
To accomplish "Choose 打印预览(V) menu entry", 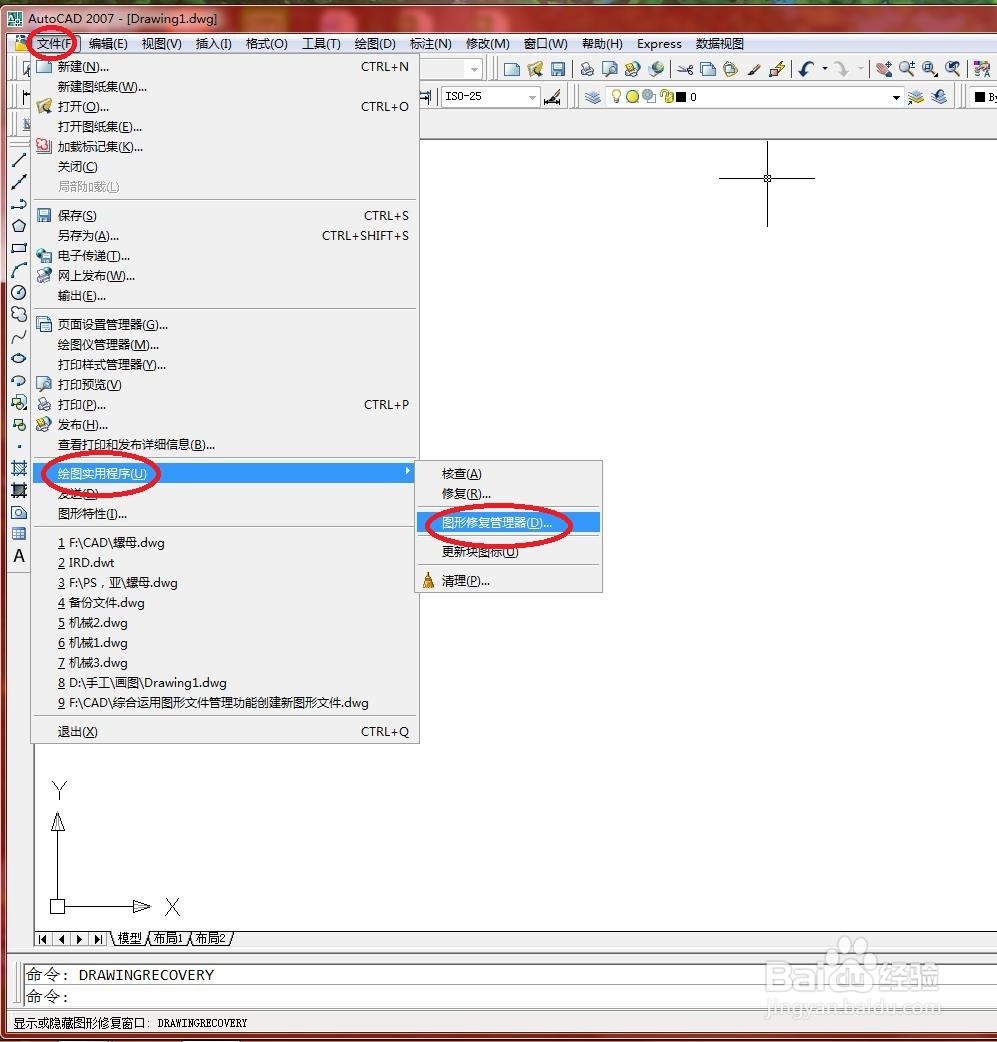I will click(225, 385).
